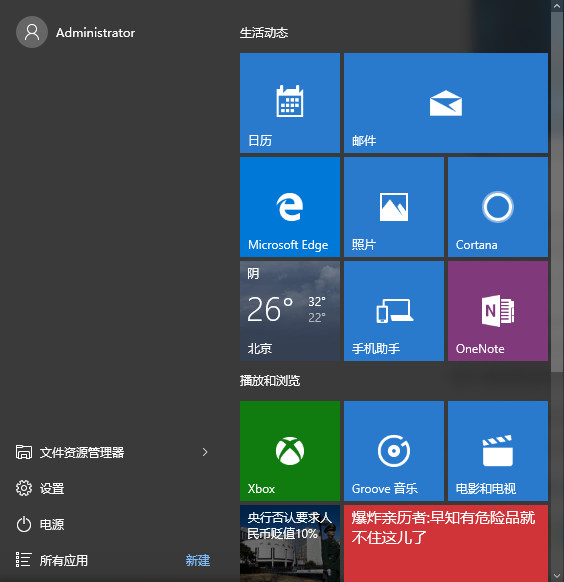The height and width of the screenshot is (582, 564).
Task: Open the red 爆炸亲历者 news tile
Action: [x=446, y=543]
